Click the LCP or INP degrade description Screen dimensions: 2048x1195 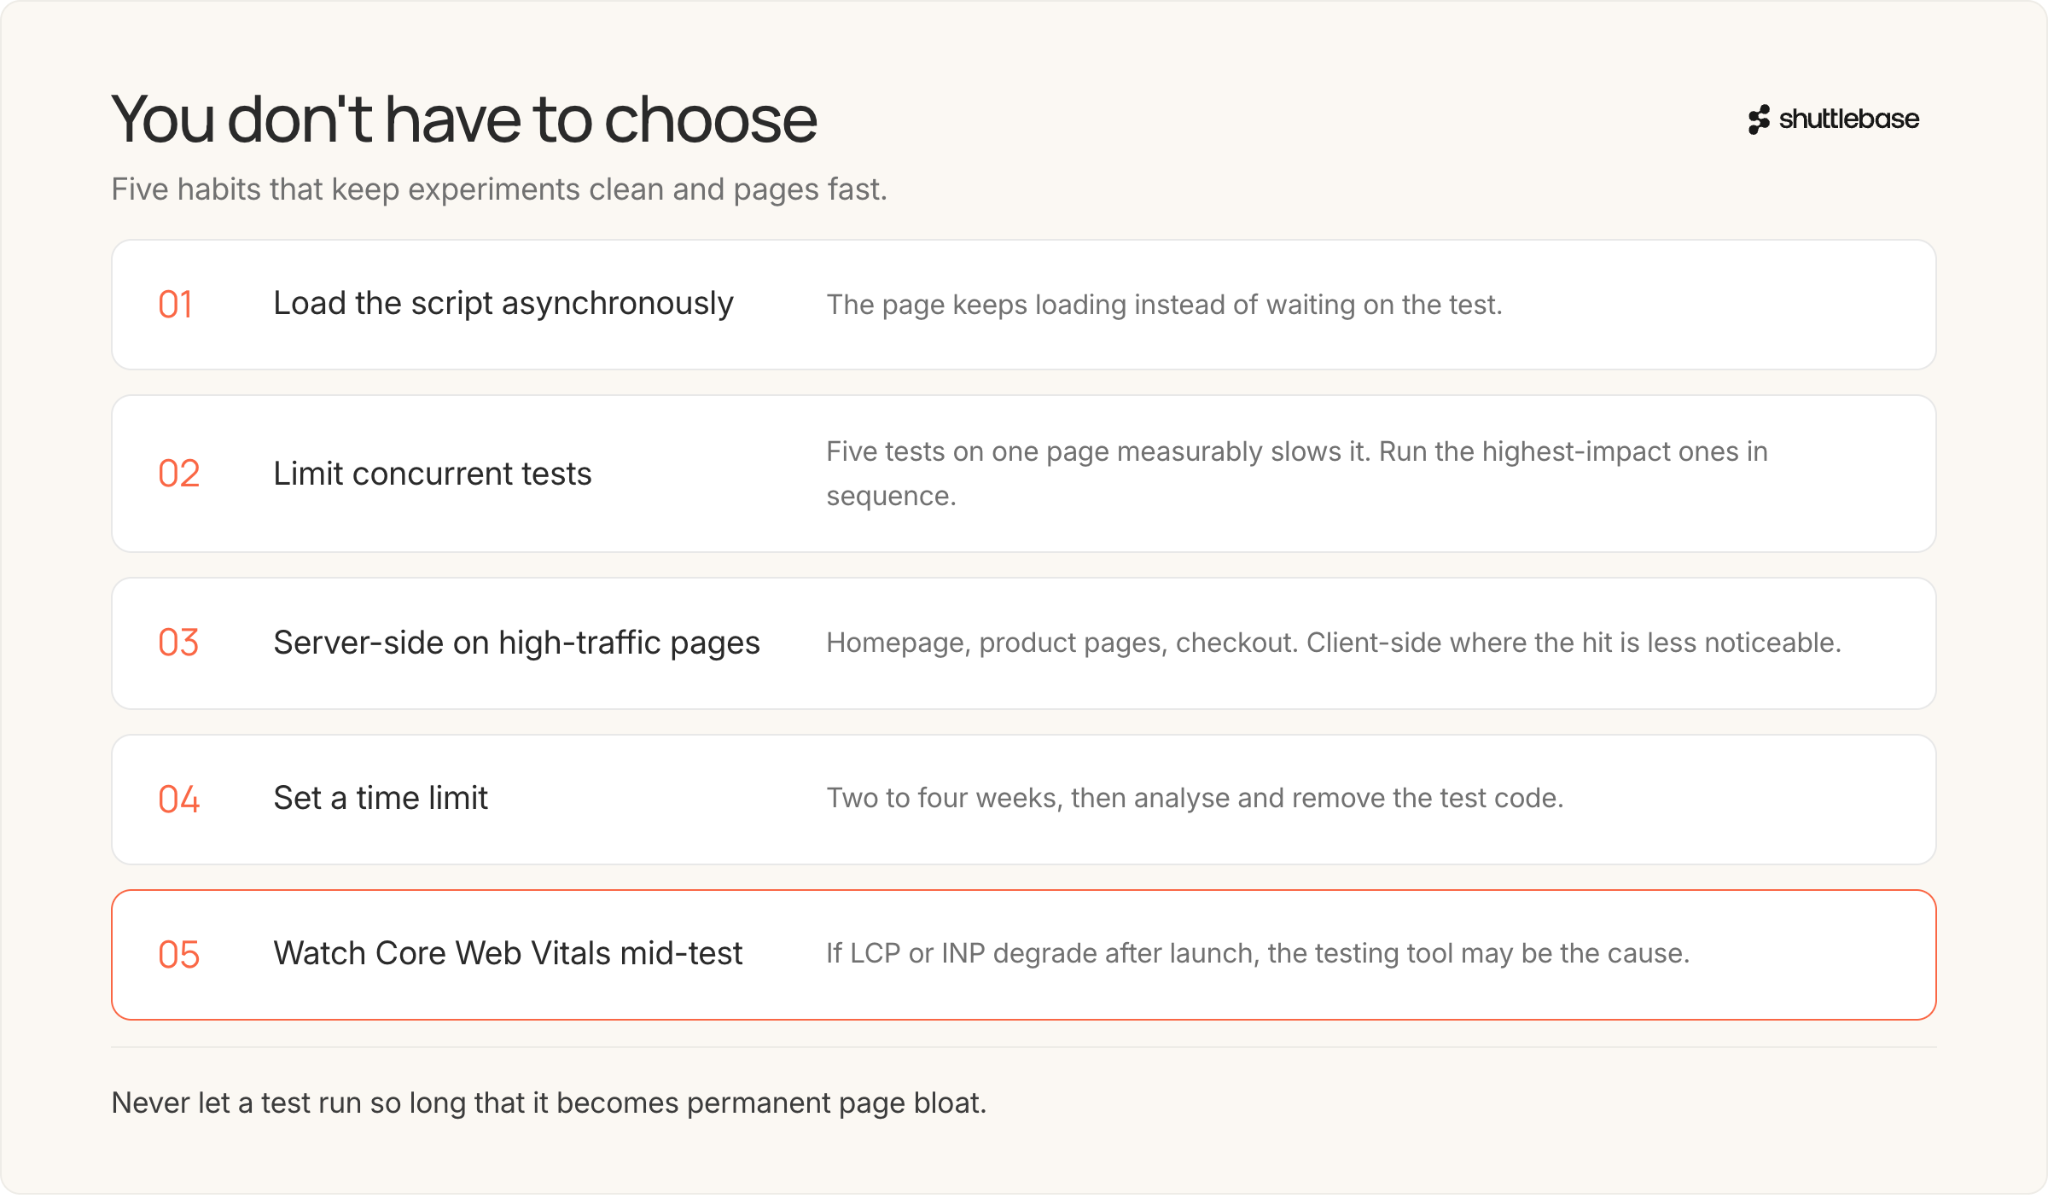pyautogui.click(x=1257, y=954)
